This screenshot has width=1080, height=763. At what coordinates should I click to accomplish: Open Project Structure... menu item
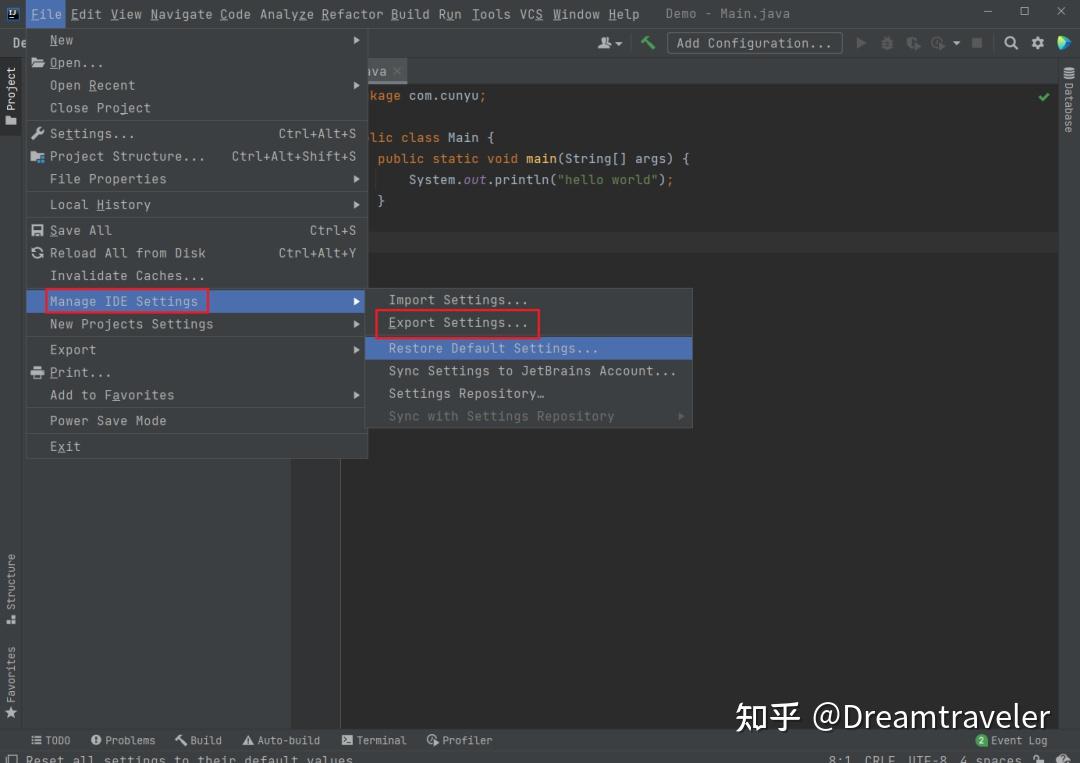point(196,156)
